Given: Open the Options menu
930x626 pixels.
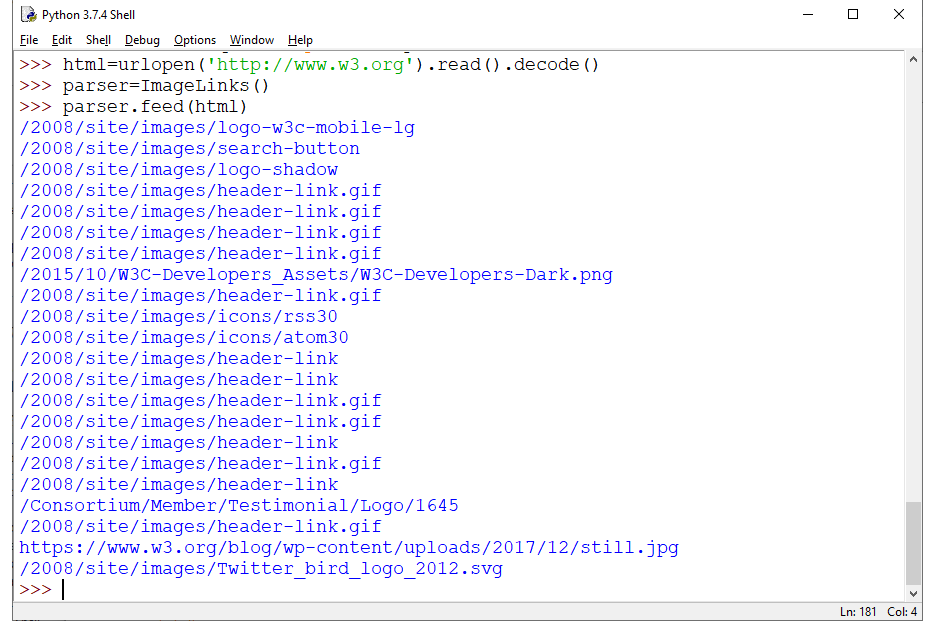Looking at the screenshot, I should 194,40.
